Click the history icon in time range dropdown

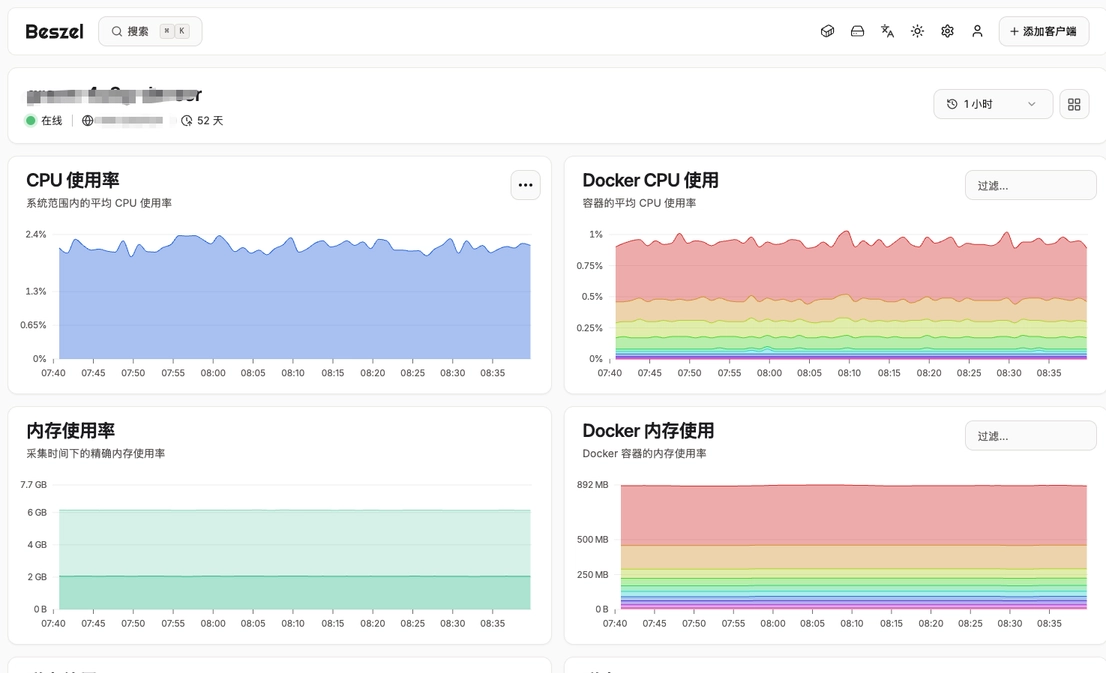(952, 104)
